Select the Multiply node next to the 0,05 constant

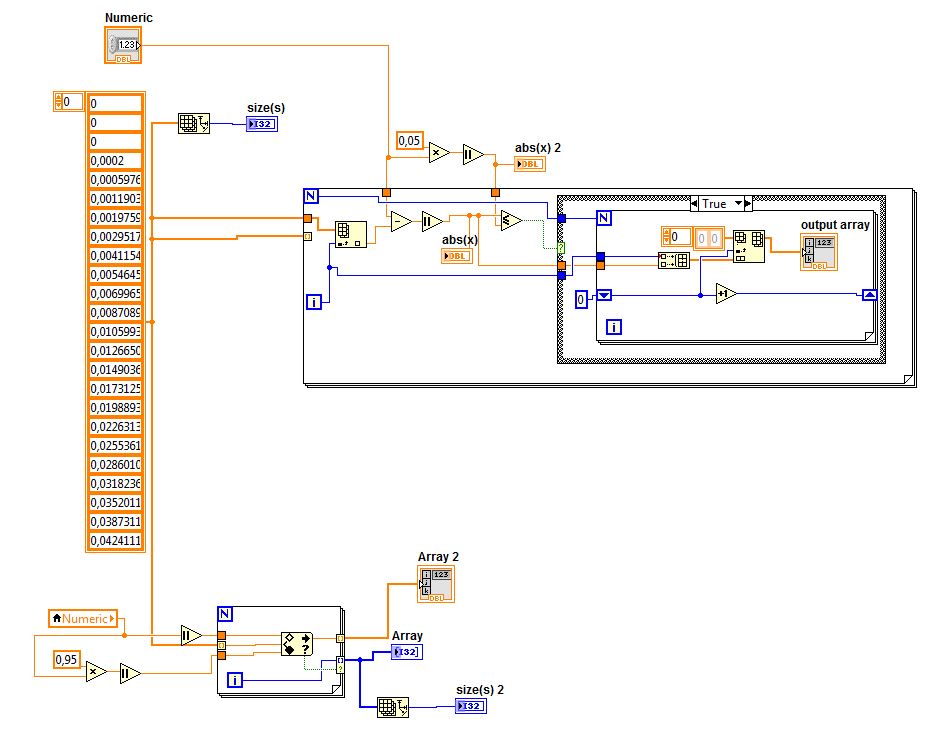(440, 153)
